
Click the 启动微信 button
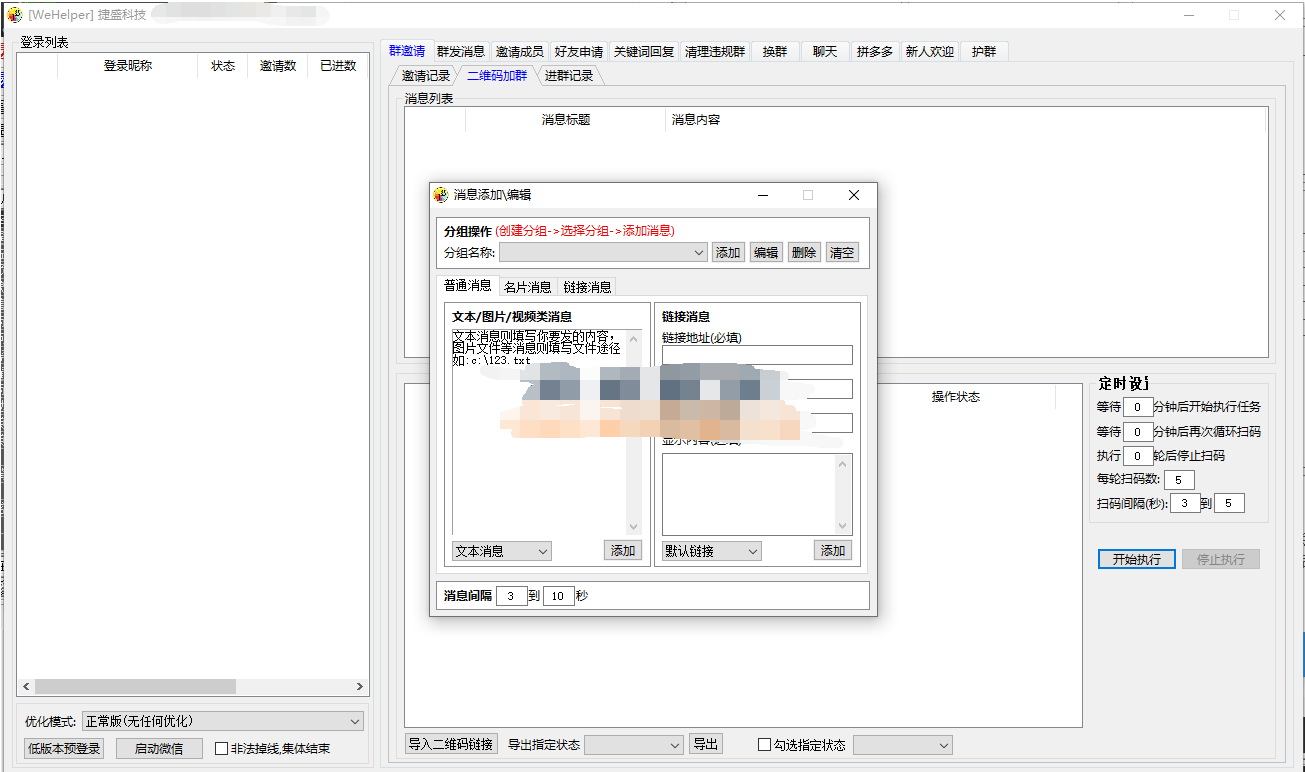coord(159,748)
